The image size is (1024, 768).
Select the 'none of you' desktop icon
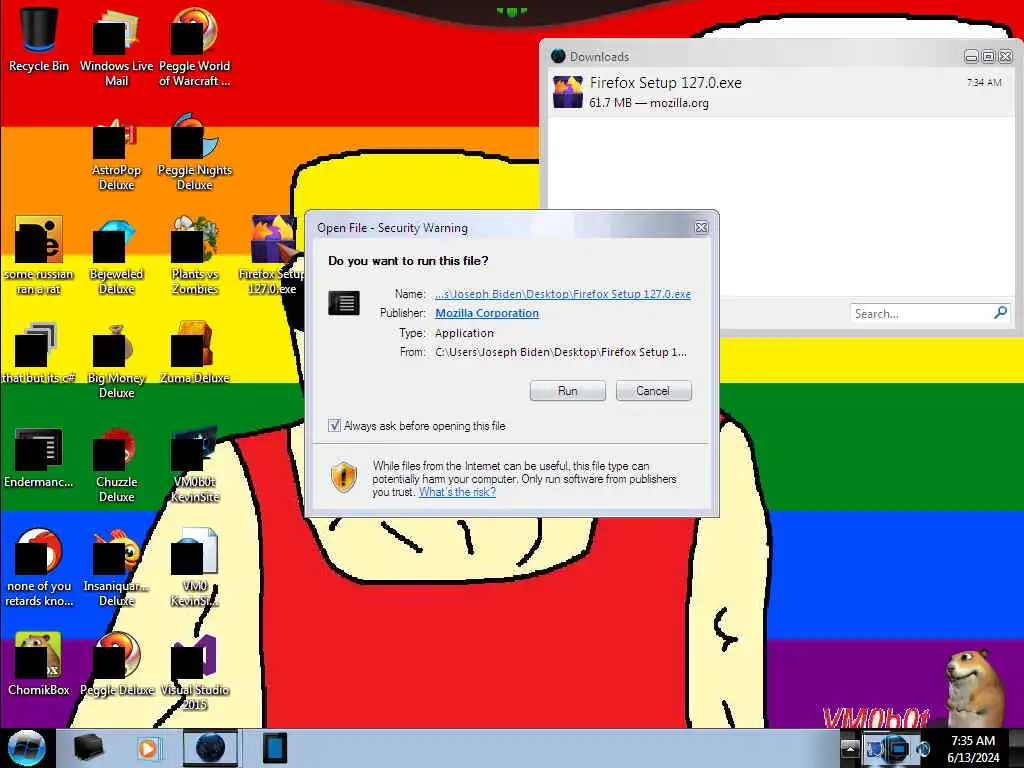pyautogui.click(x=39, y=568)
